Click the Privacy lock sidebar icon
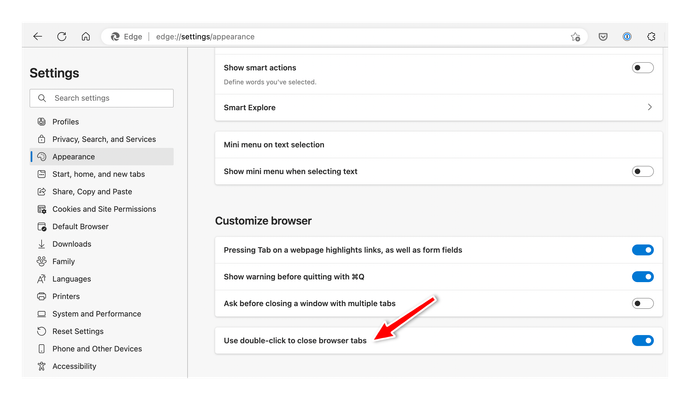690x400 pixels. click(41, 139)
